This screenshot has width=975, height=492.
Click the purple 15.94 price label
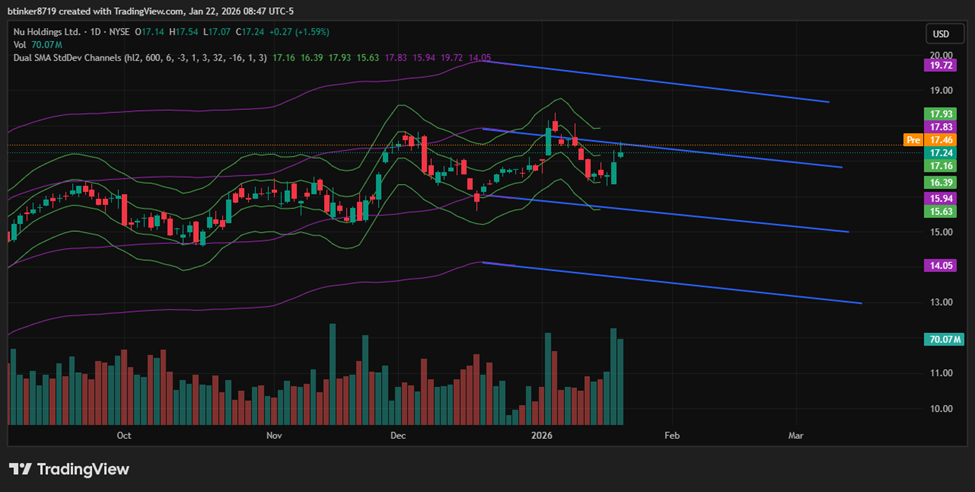click(x=942, y=199)
